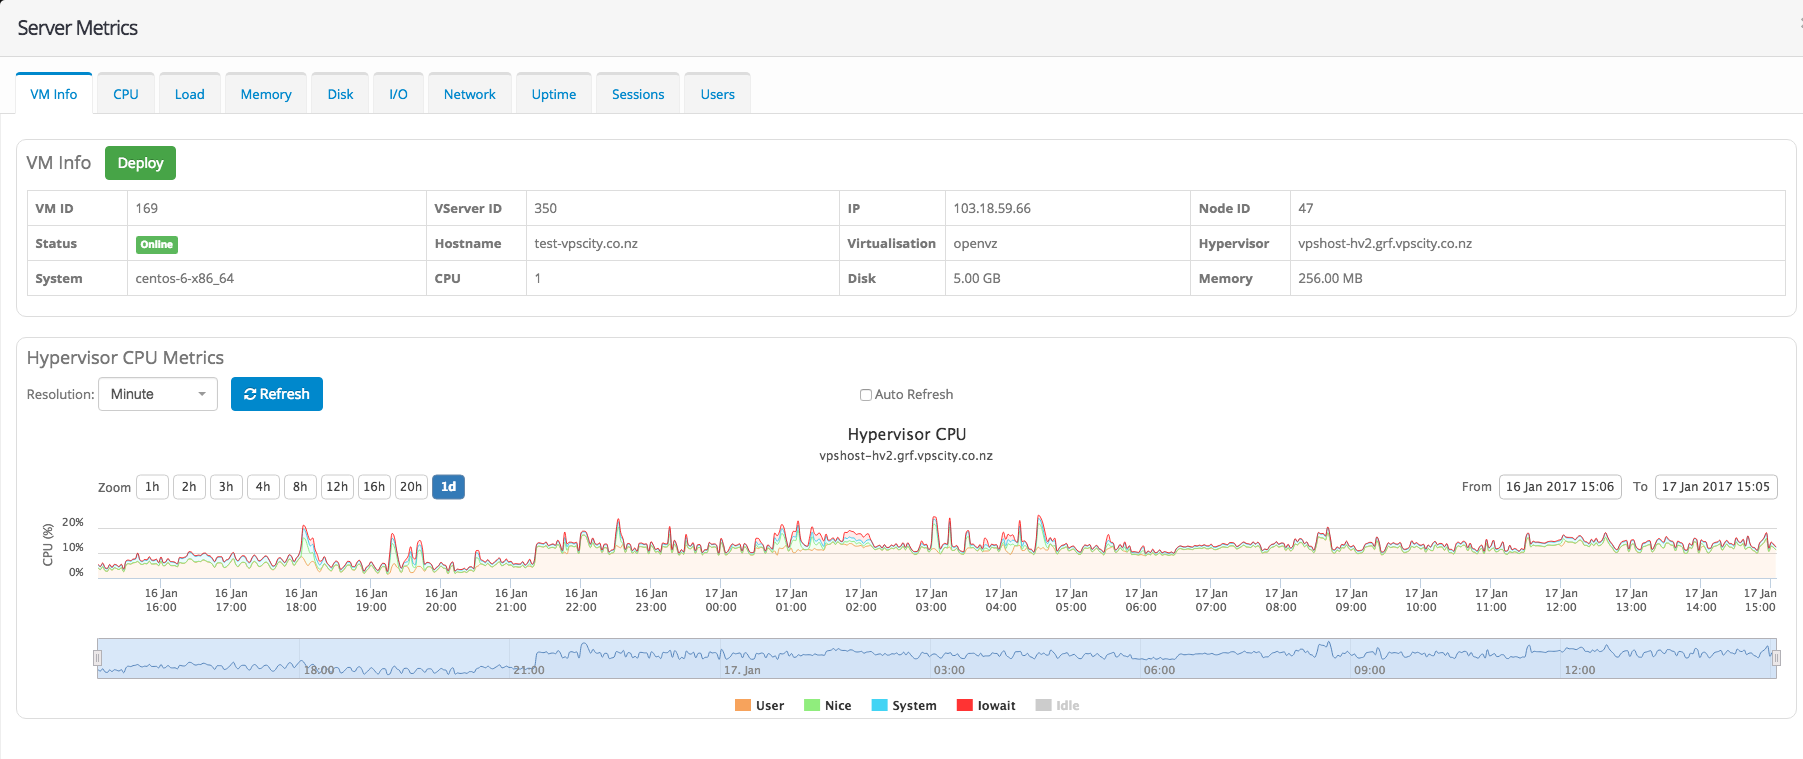Viewport: 1803px width, 759px height.
Task: Click the right navigator range handle
Action: pos(1776,658)
